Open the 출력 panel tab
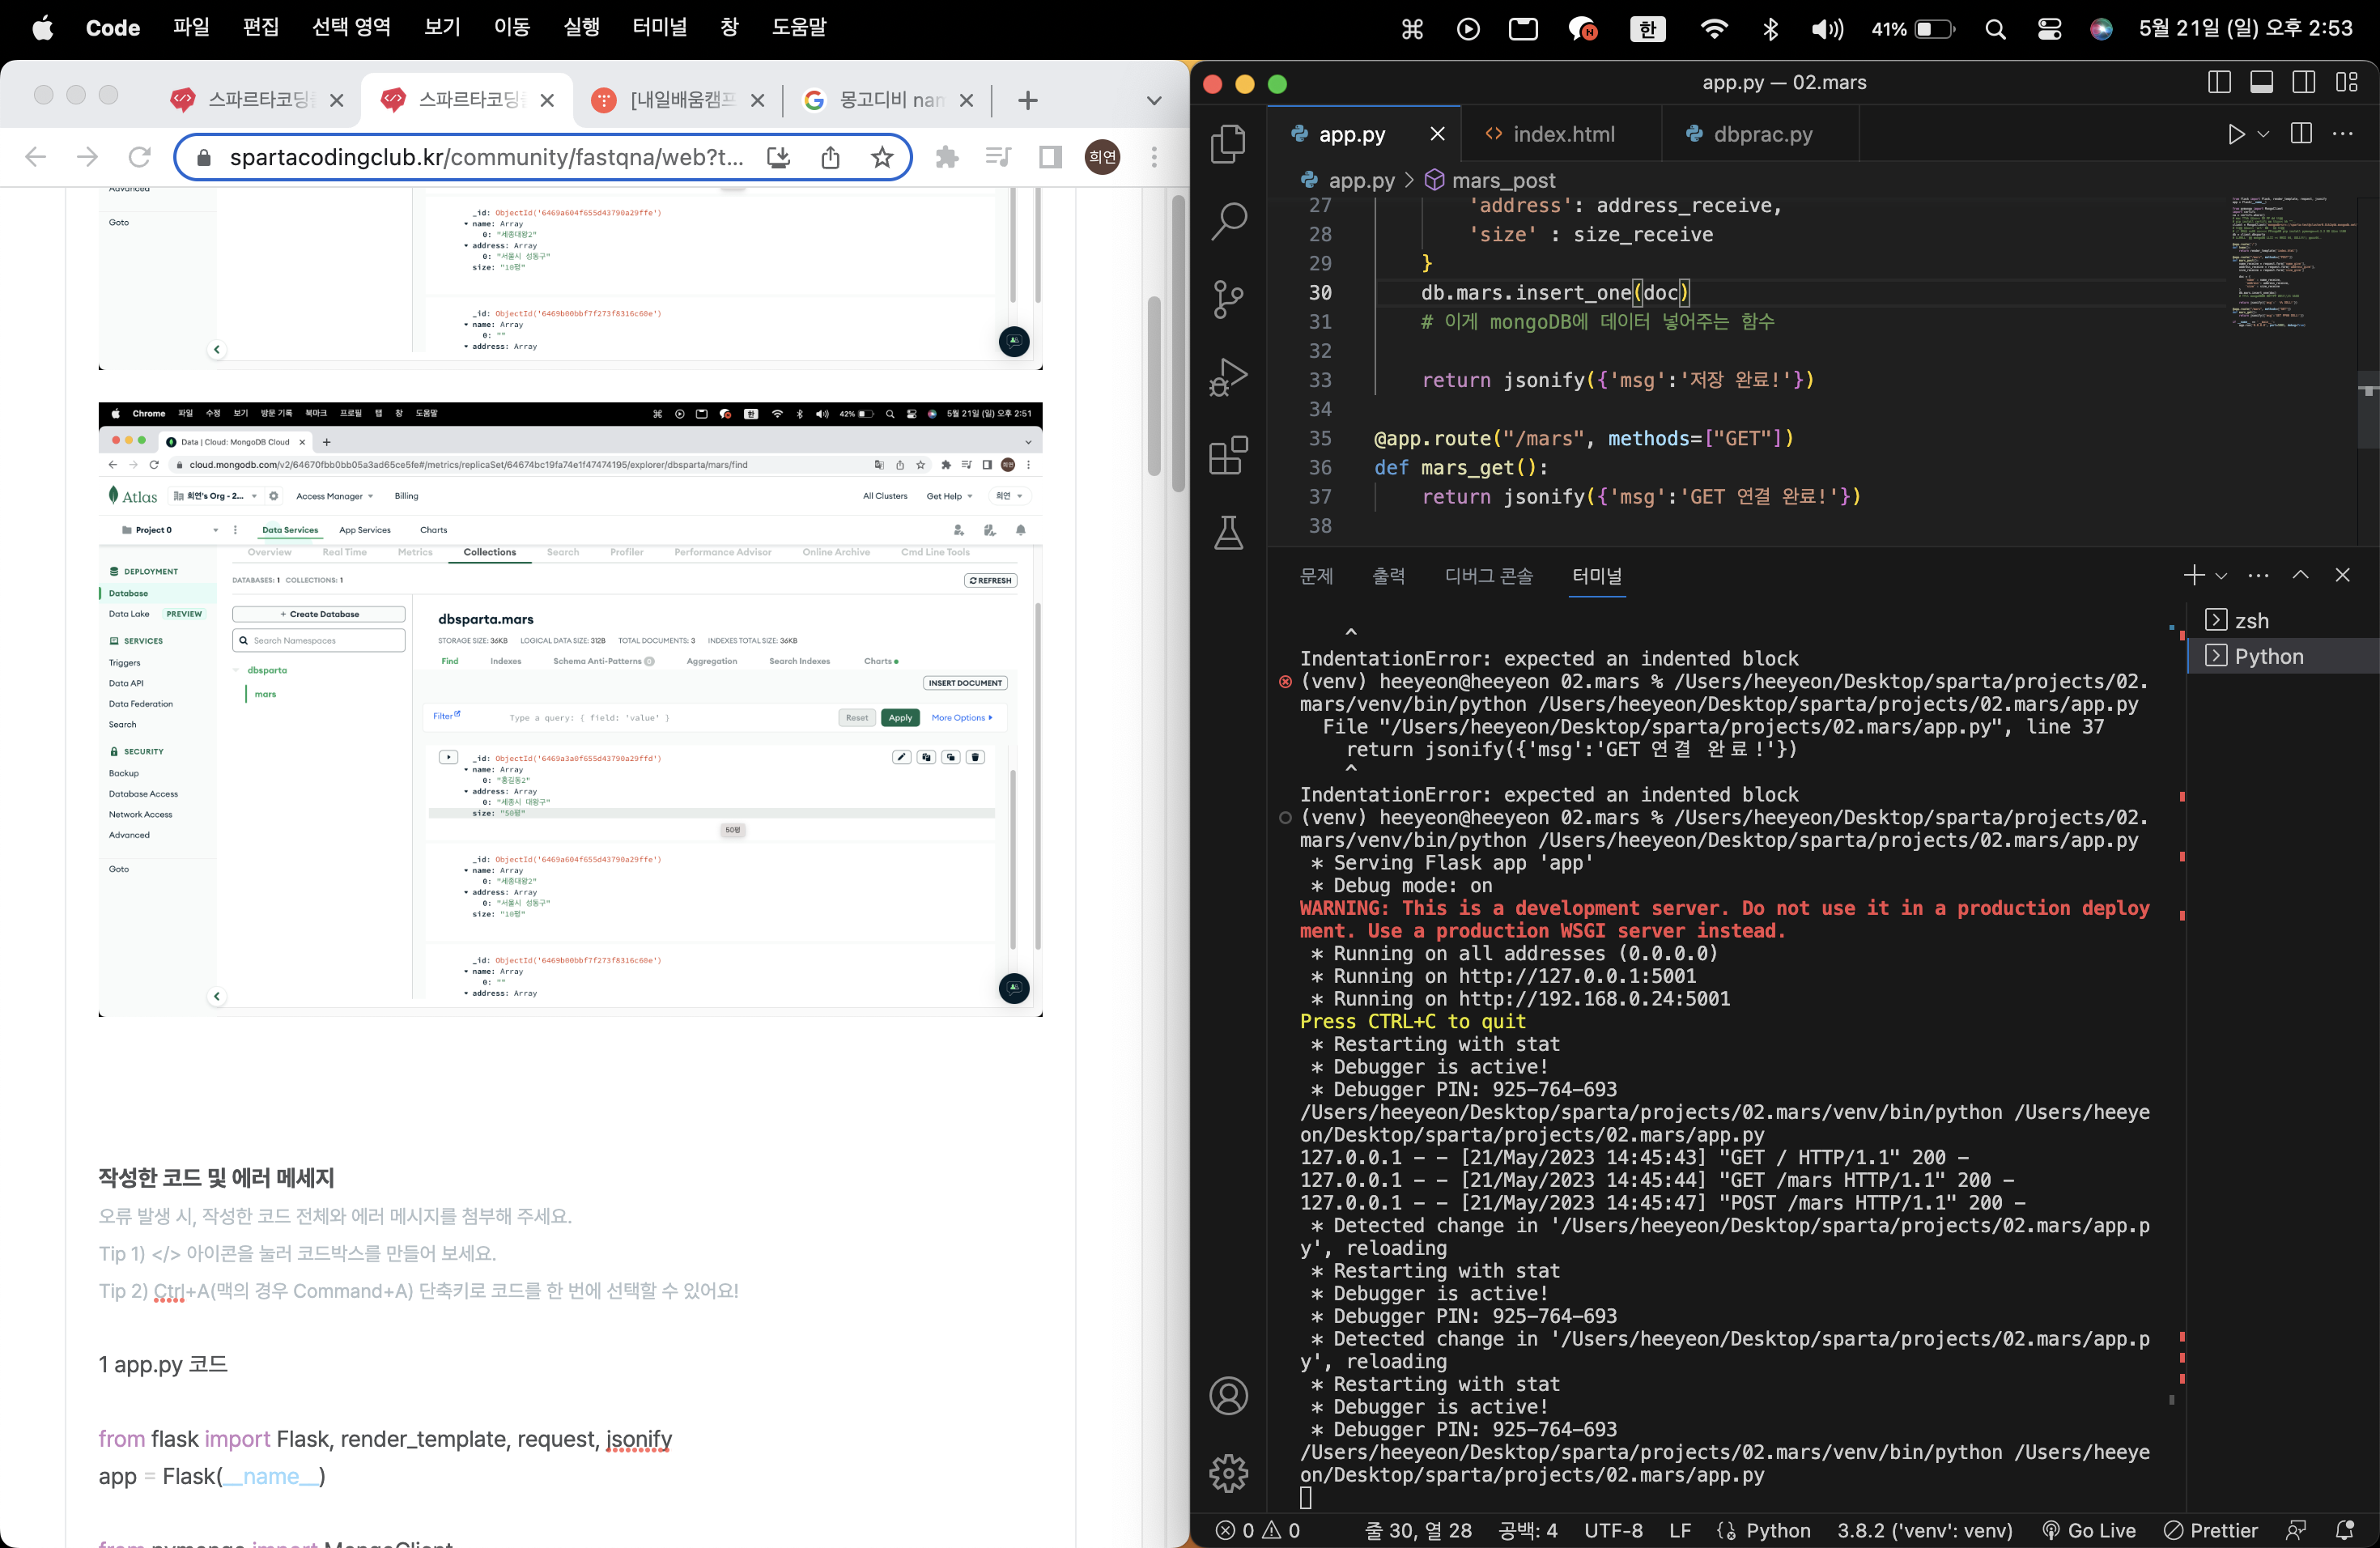The height and width of the screenshot is (1548, 2380). 1388,575
